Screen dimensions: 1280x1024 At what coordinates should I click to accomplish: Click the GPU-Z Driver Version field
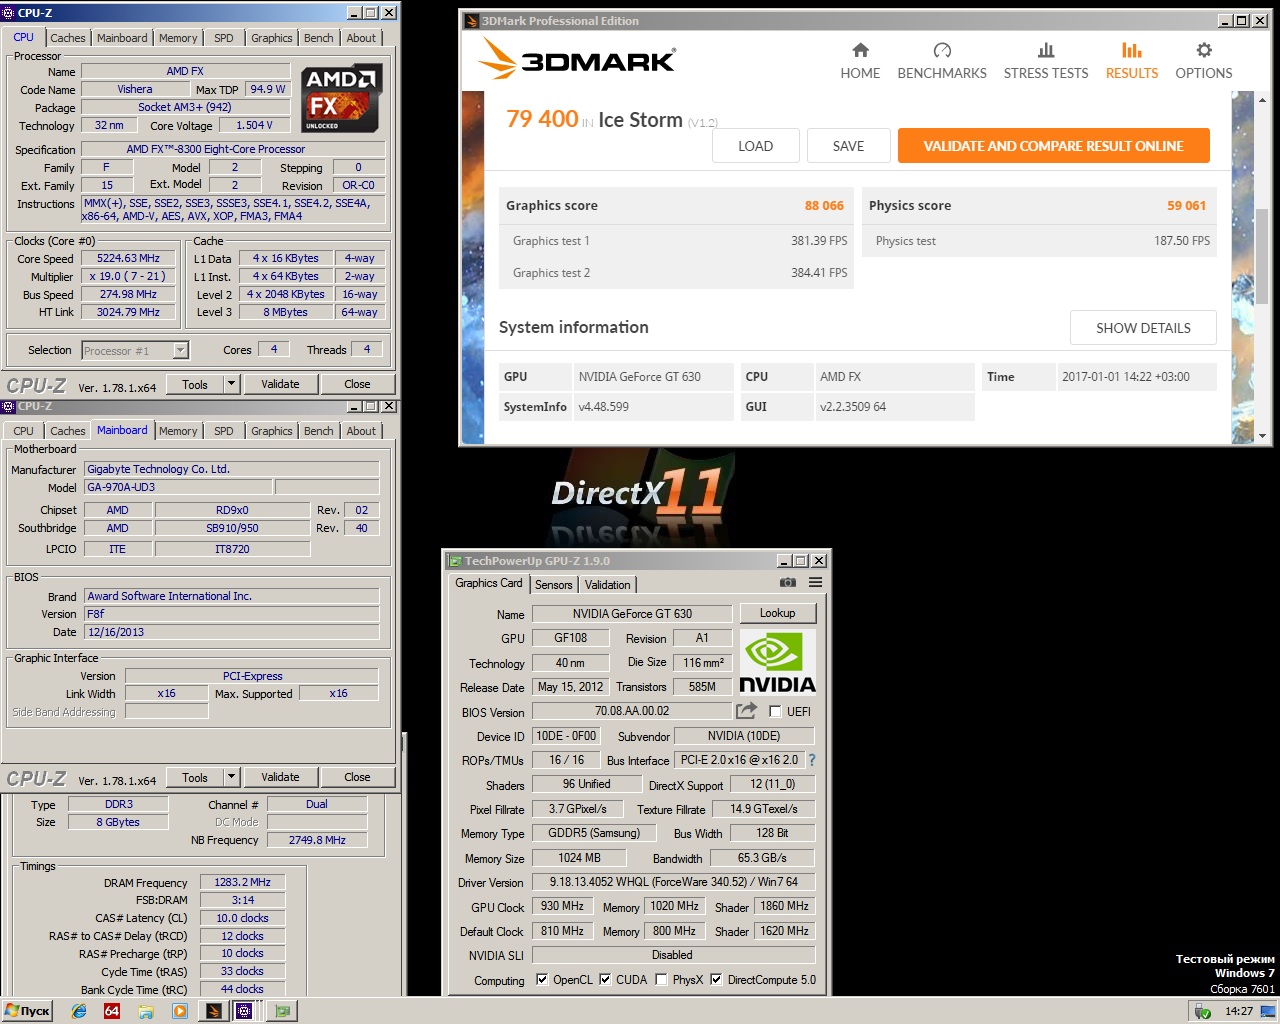click(x=673, y=882)
